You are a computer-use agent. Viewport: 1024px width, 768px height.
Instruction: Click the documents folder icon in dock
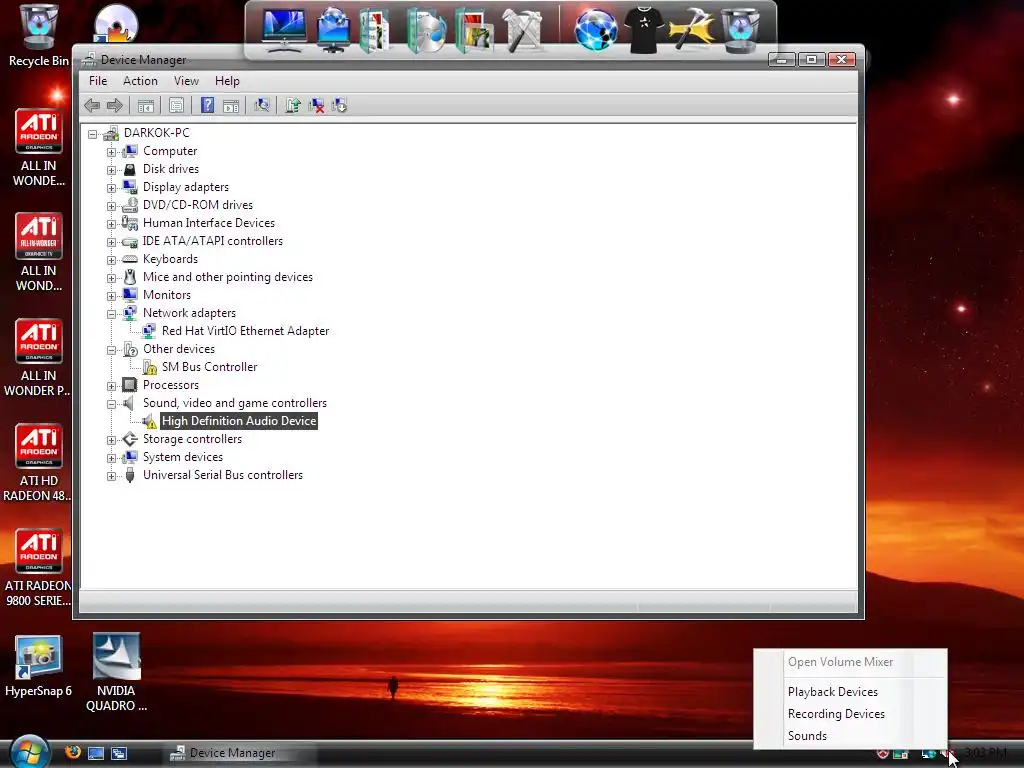click(374, 30)
